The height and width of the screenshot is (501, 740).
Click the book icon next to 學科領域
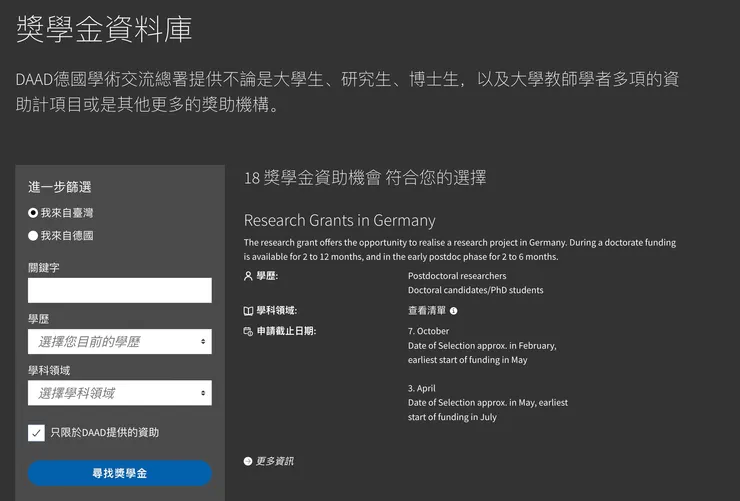pyautogui.click(x=248, y=311)
